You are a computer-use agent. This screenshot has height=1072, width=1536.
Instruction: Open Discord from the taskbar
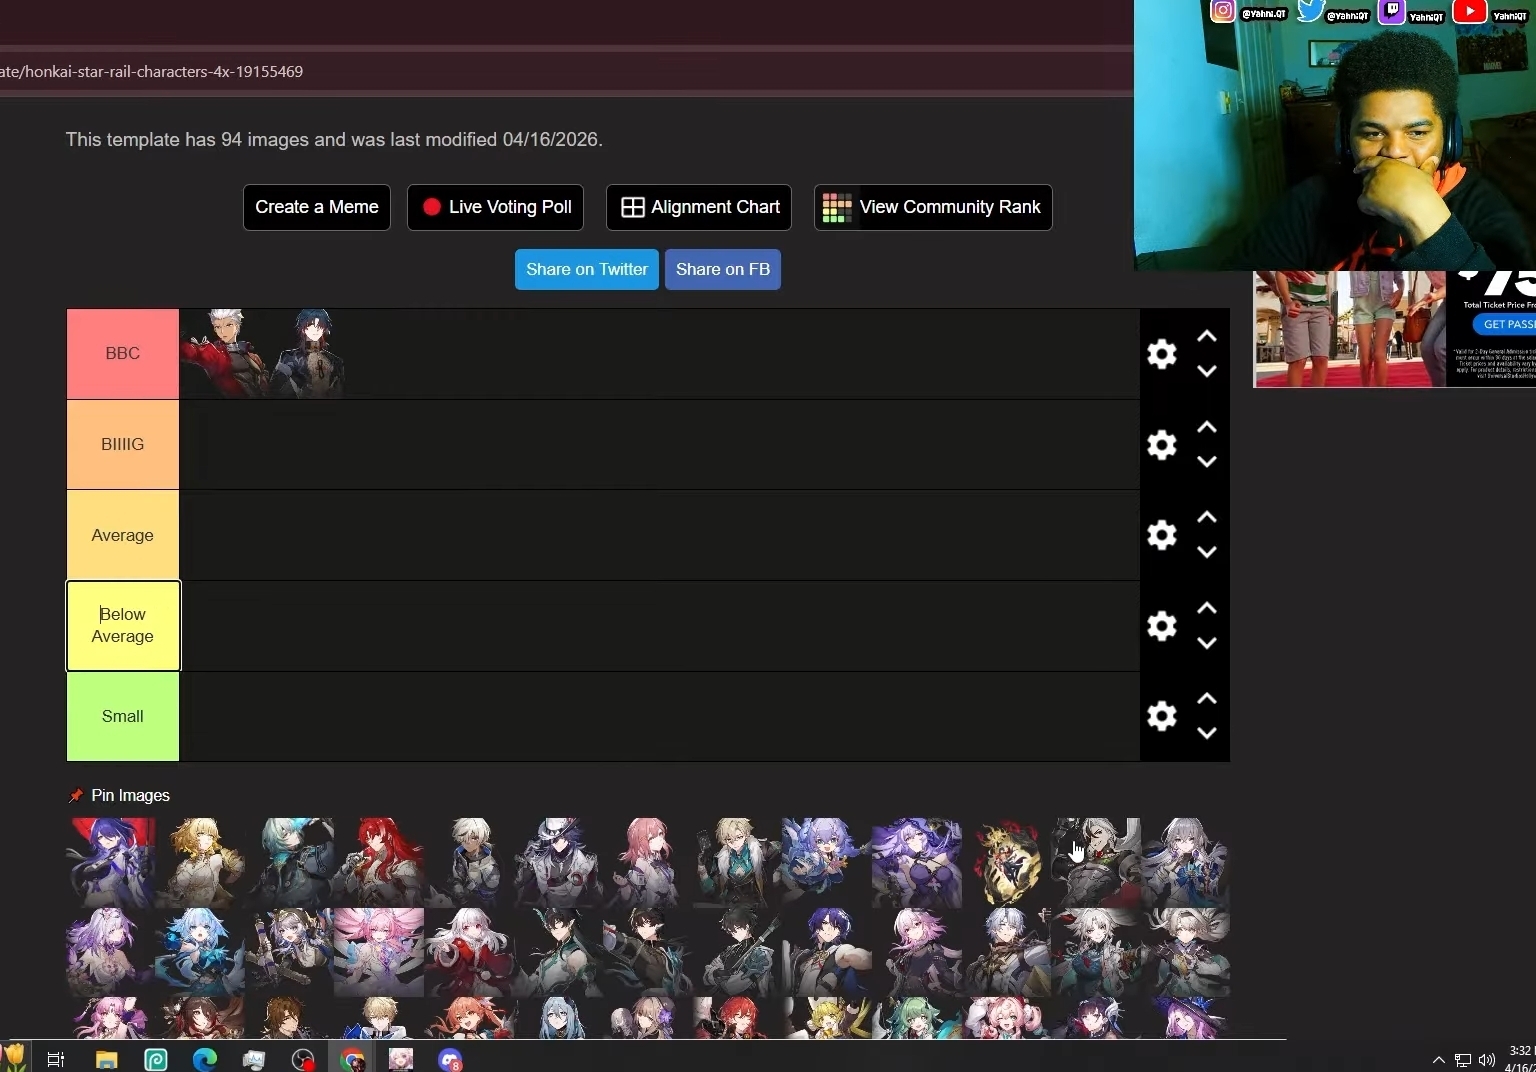point(450,1059)
